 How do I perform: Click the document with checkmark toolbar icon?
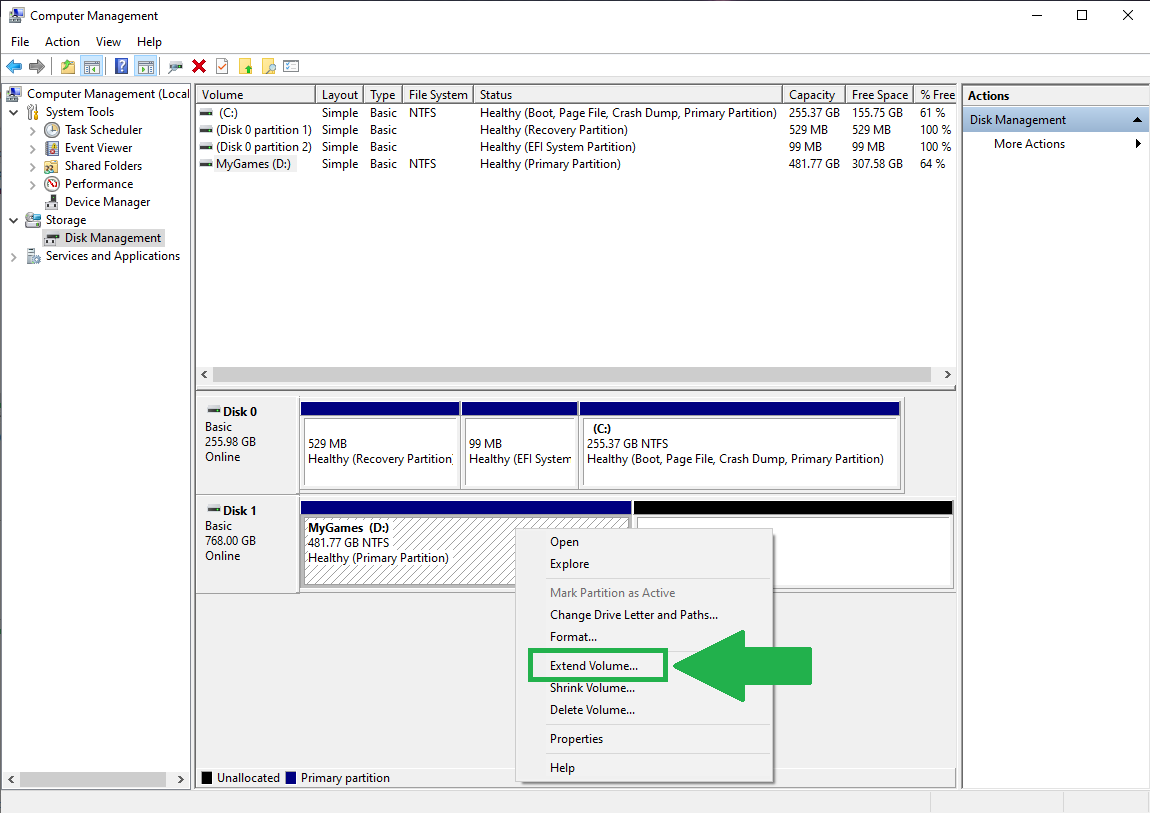click(x=222, y=67)
